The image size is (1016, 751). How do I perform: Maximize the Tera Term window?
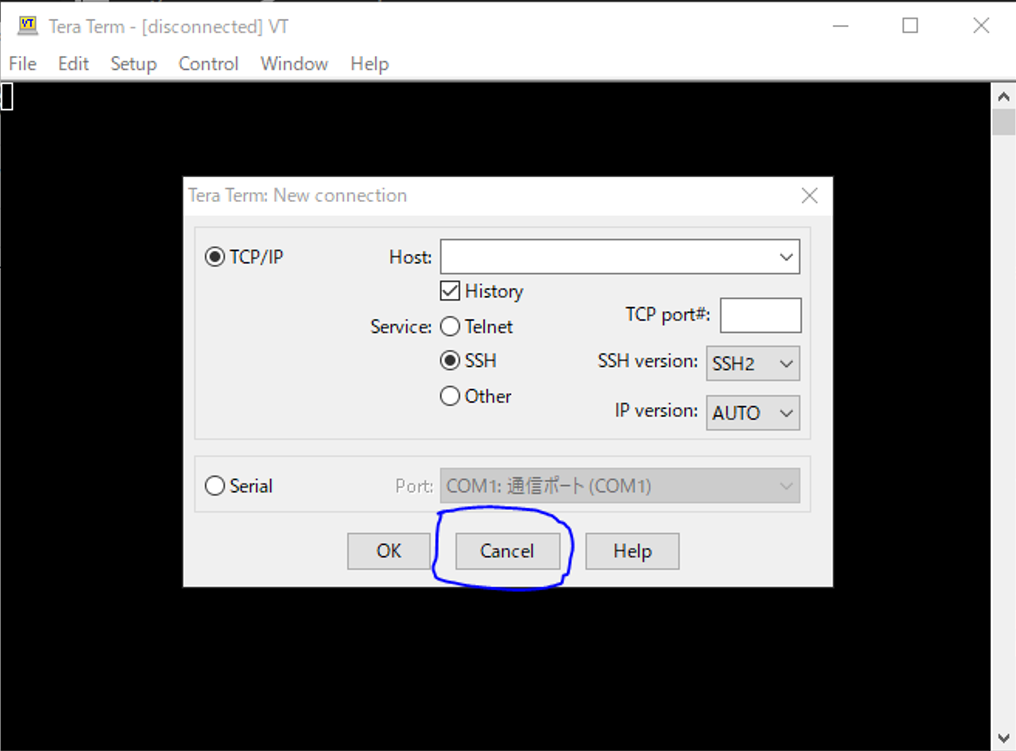pyautogui.click(x=910, y=26)
